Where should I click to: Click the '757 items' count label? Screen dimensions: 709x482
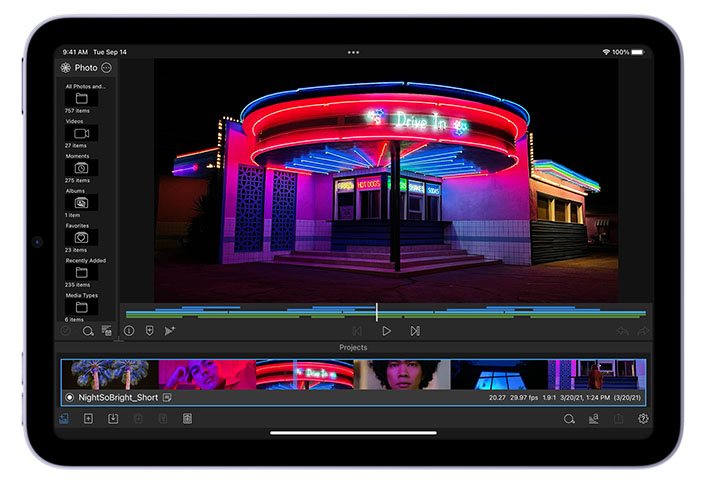[77, 111]
